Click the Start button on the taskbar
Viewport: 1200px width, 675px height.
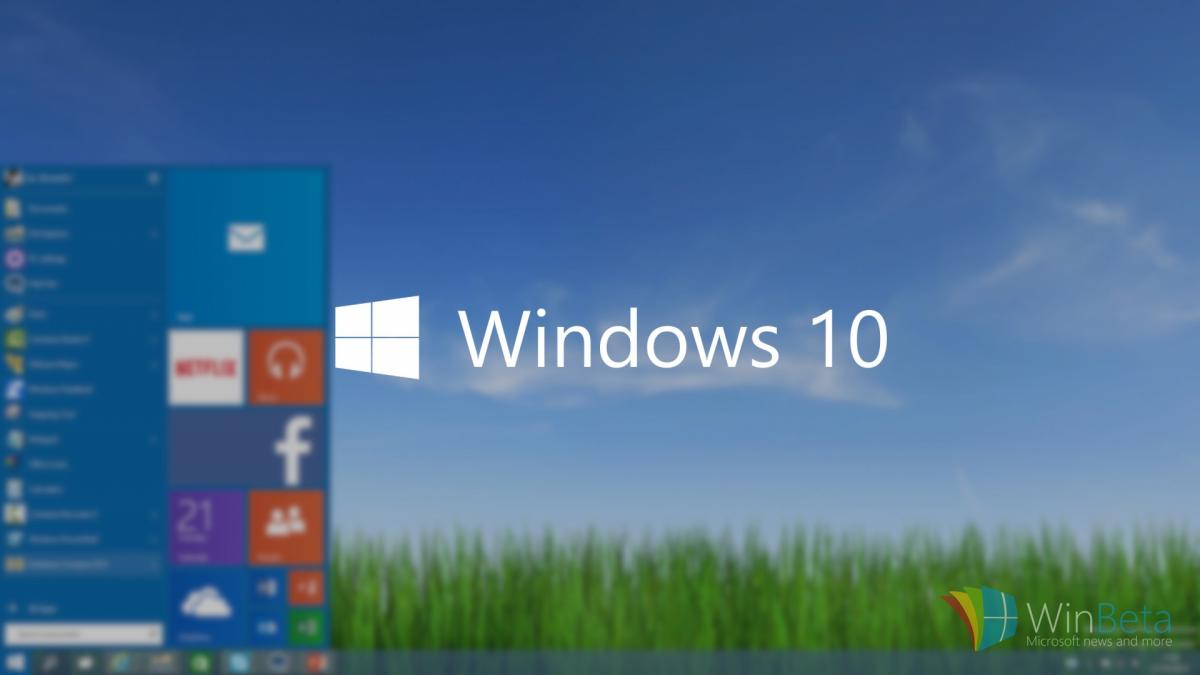click(15, 663)
